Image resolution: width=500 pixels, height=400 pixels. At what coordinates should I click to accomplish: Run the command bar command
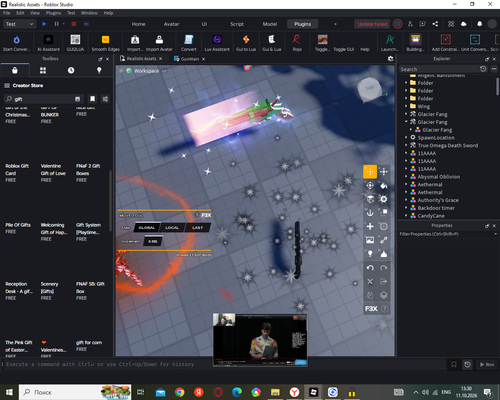pos(487,364)
